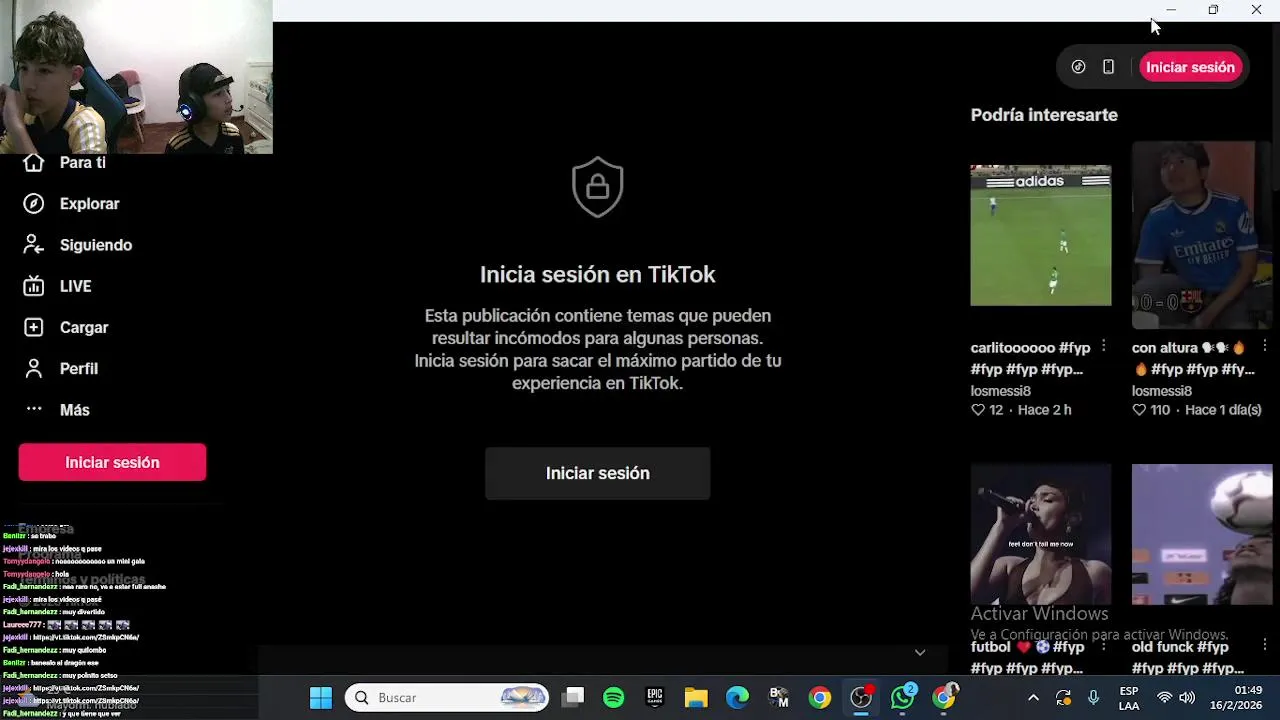Click the phone app icon in top bar

[1108, 67]
